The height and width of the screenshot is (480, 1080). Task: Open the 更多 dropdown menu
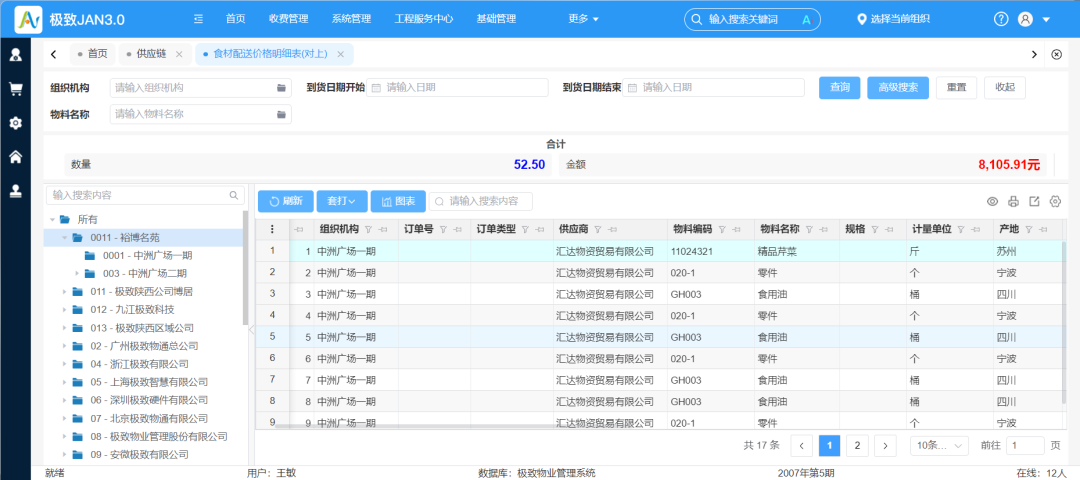583,19
